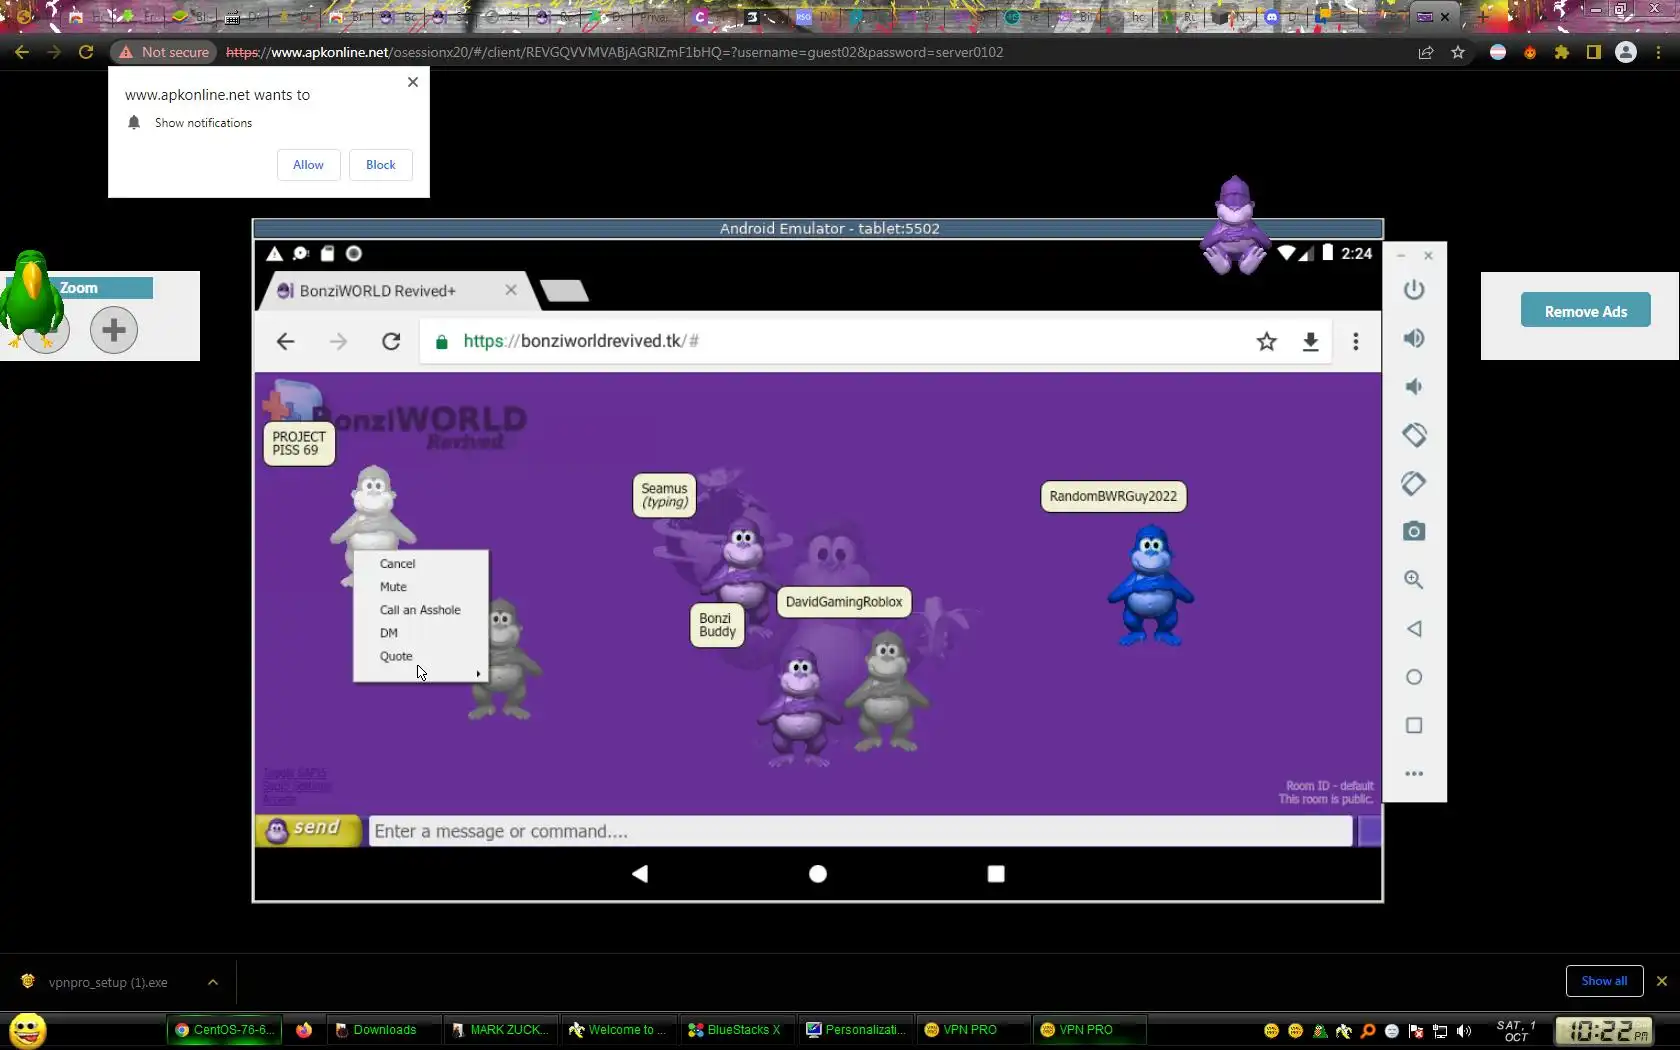
Task: Tap Android navigation bar back button
Action: pyautogui.click(x=640, y=873)
